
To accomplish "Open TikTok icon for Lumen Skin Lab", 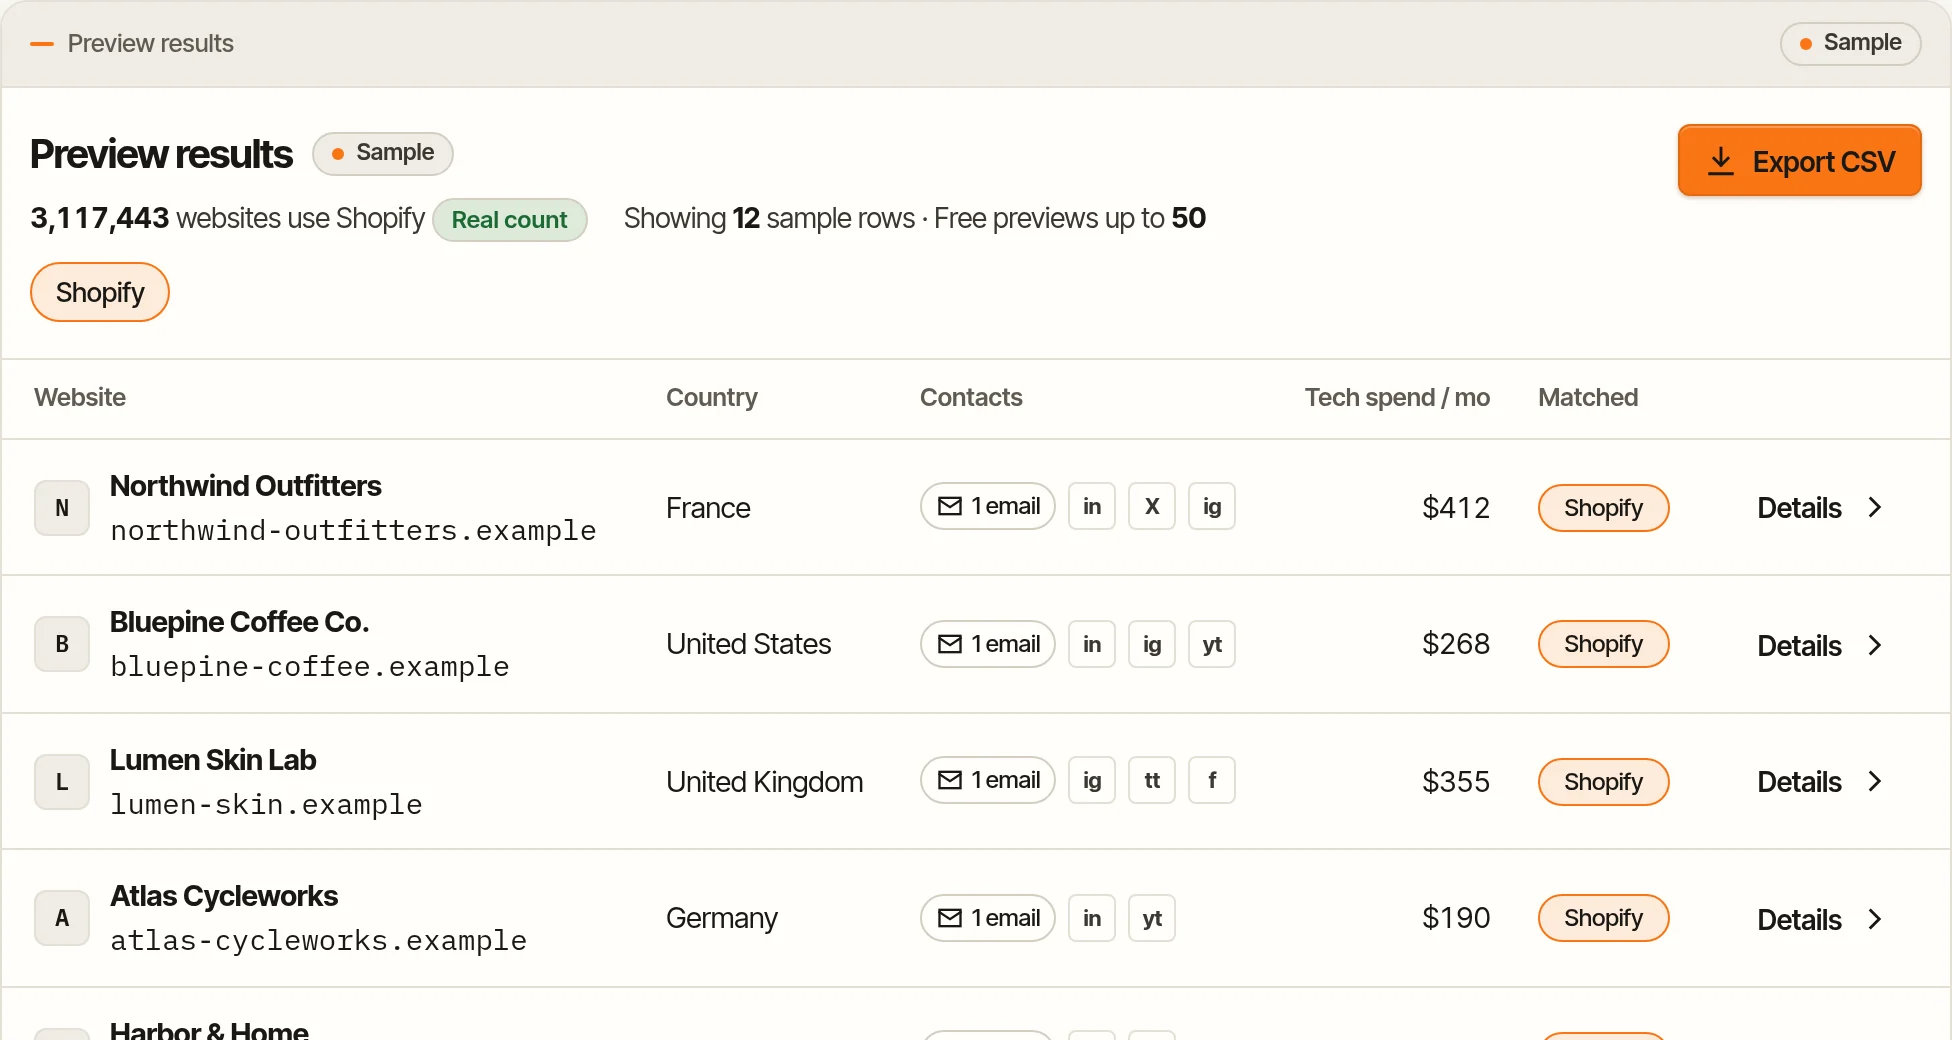I will 1152,781.
